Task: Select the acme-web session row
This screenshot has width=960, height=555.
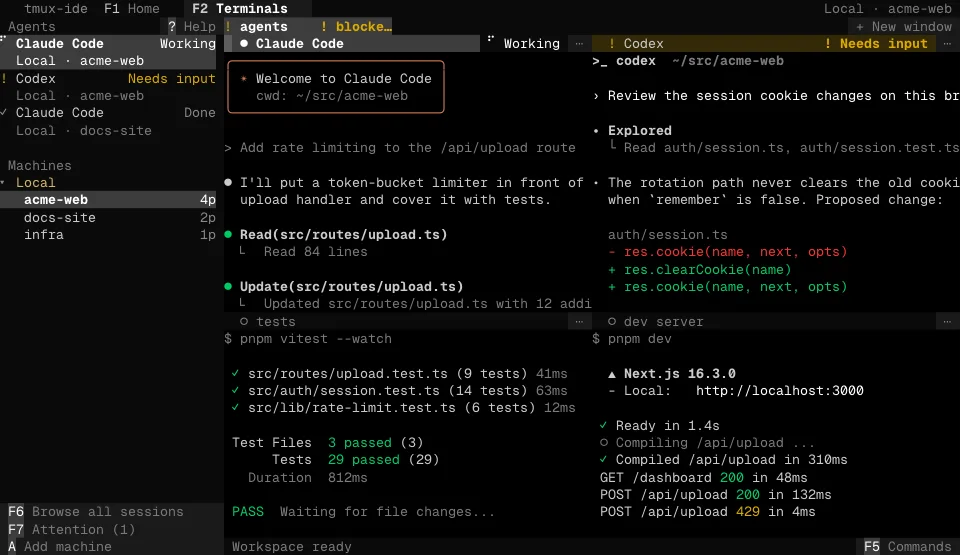Action: pyautogui.click(x=108, y=200)
